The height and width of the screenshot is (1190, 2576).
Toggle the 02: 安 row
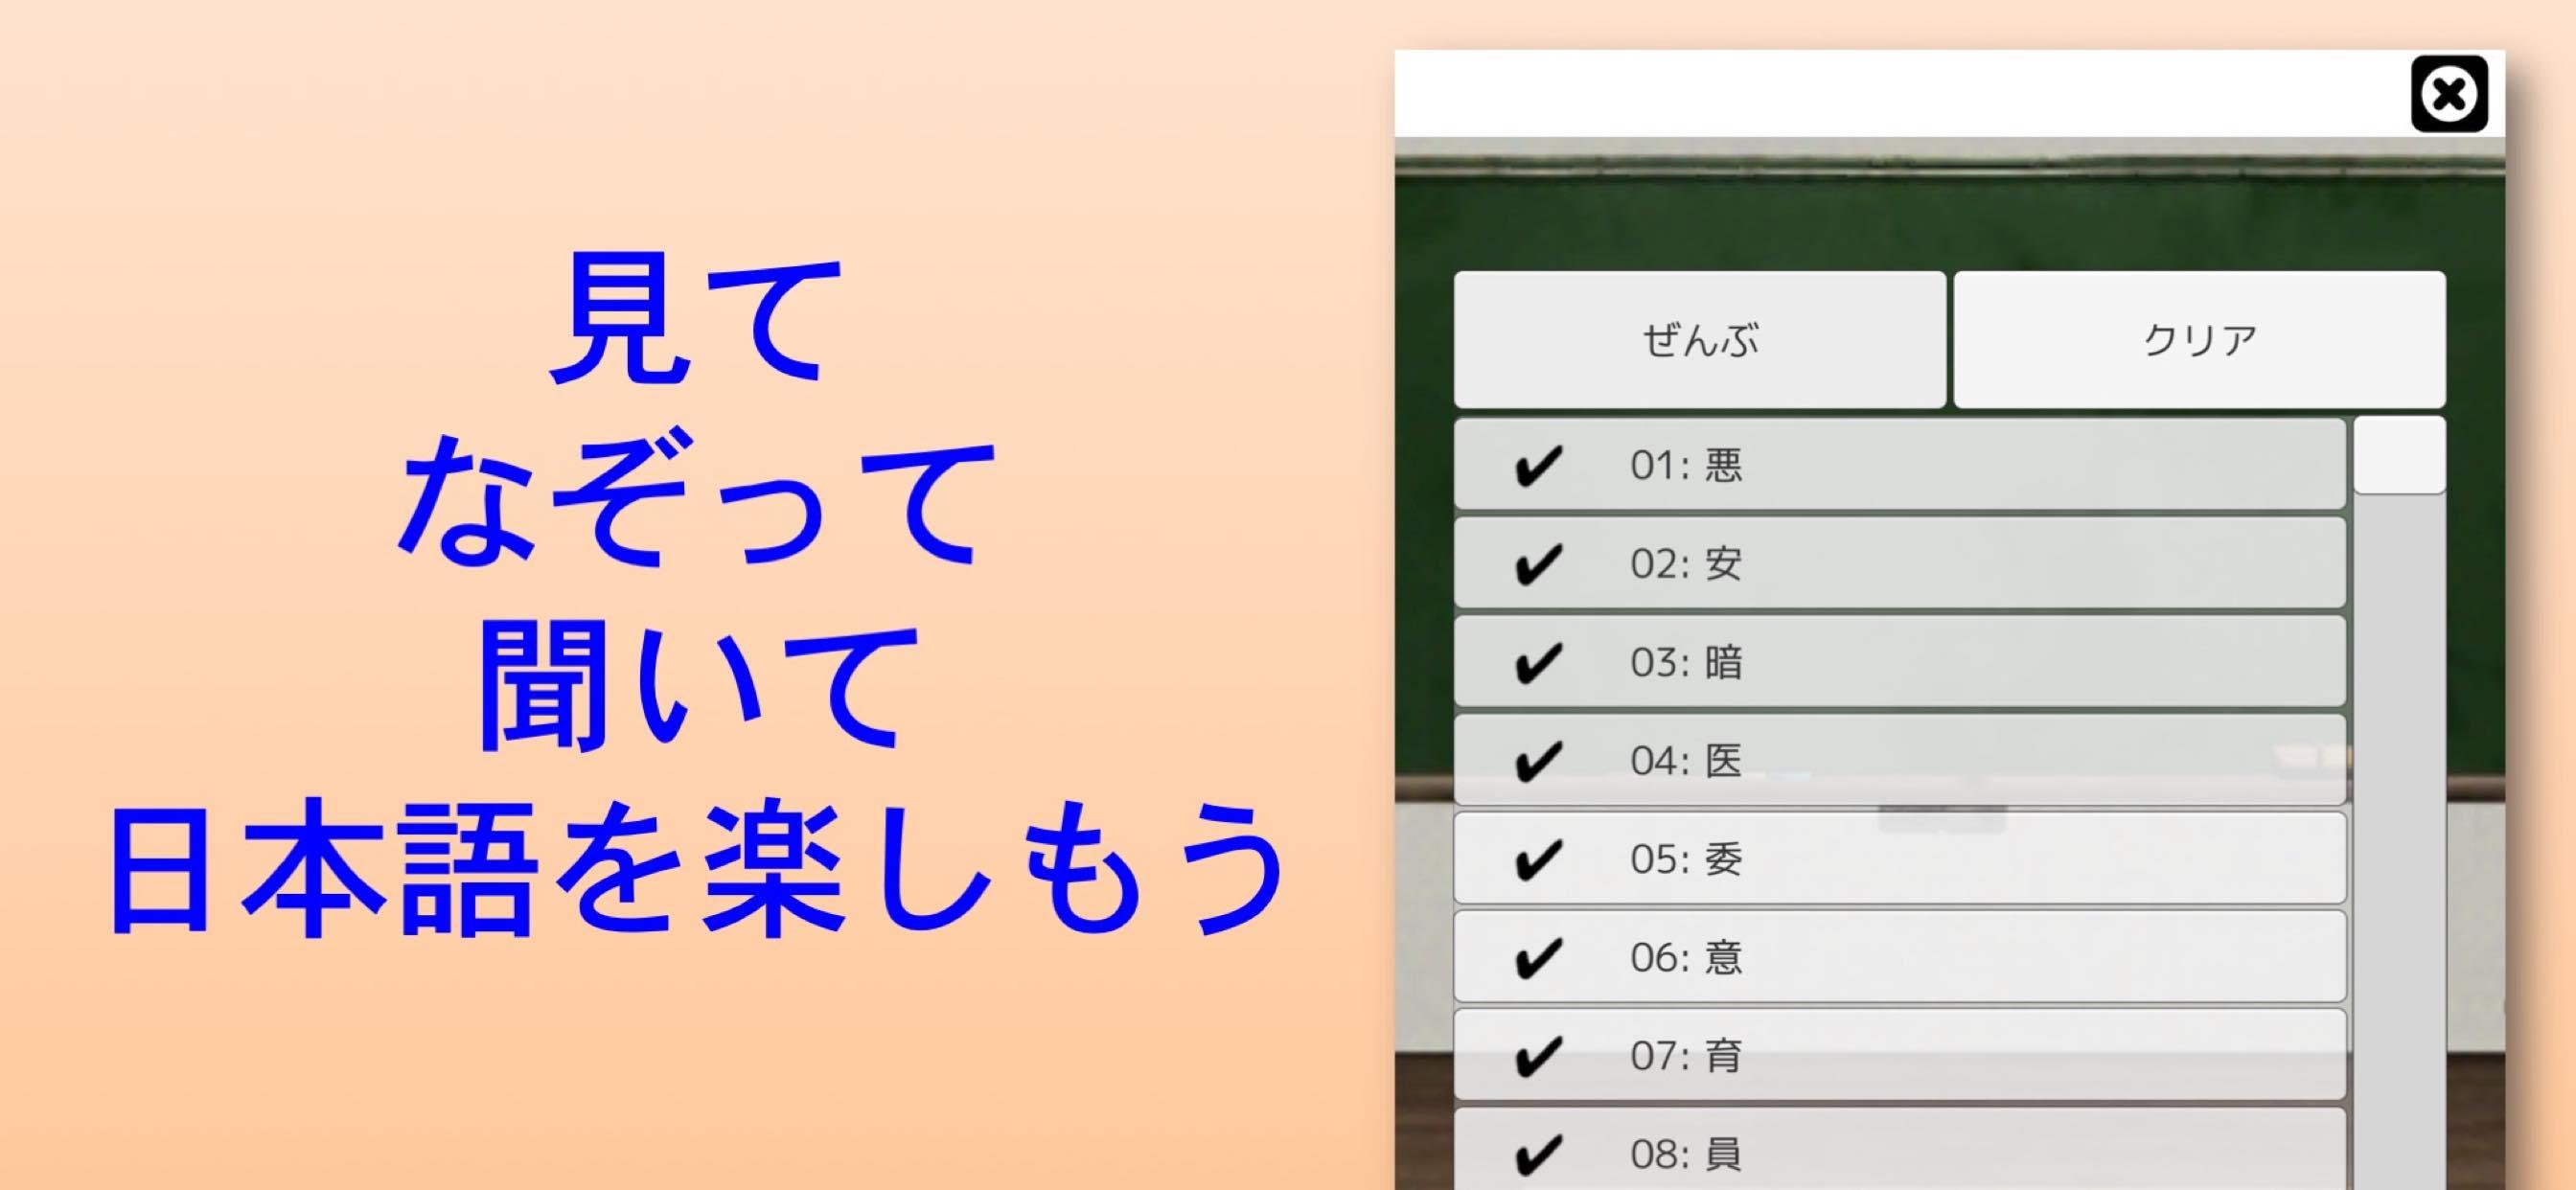point(1899,563)
